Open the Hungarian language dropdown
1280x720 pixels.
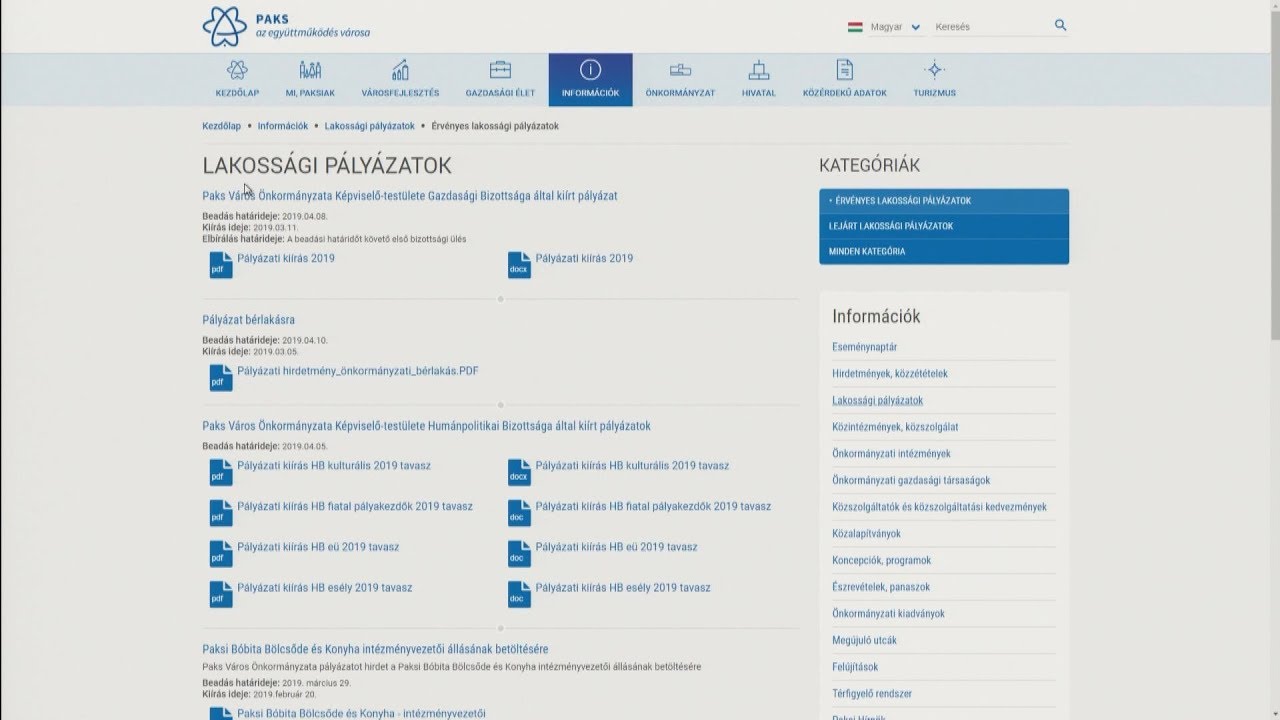885,27
